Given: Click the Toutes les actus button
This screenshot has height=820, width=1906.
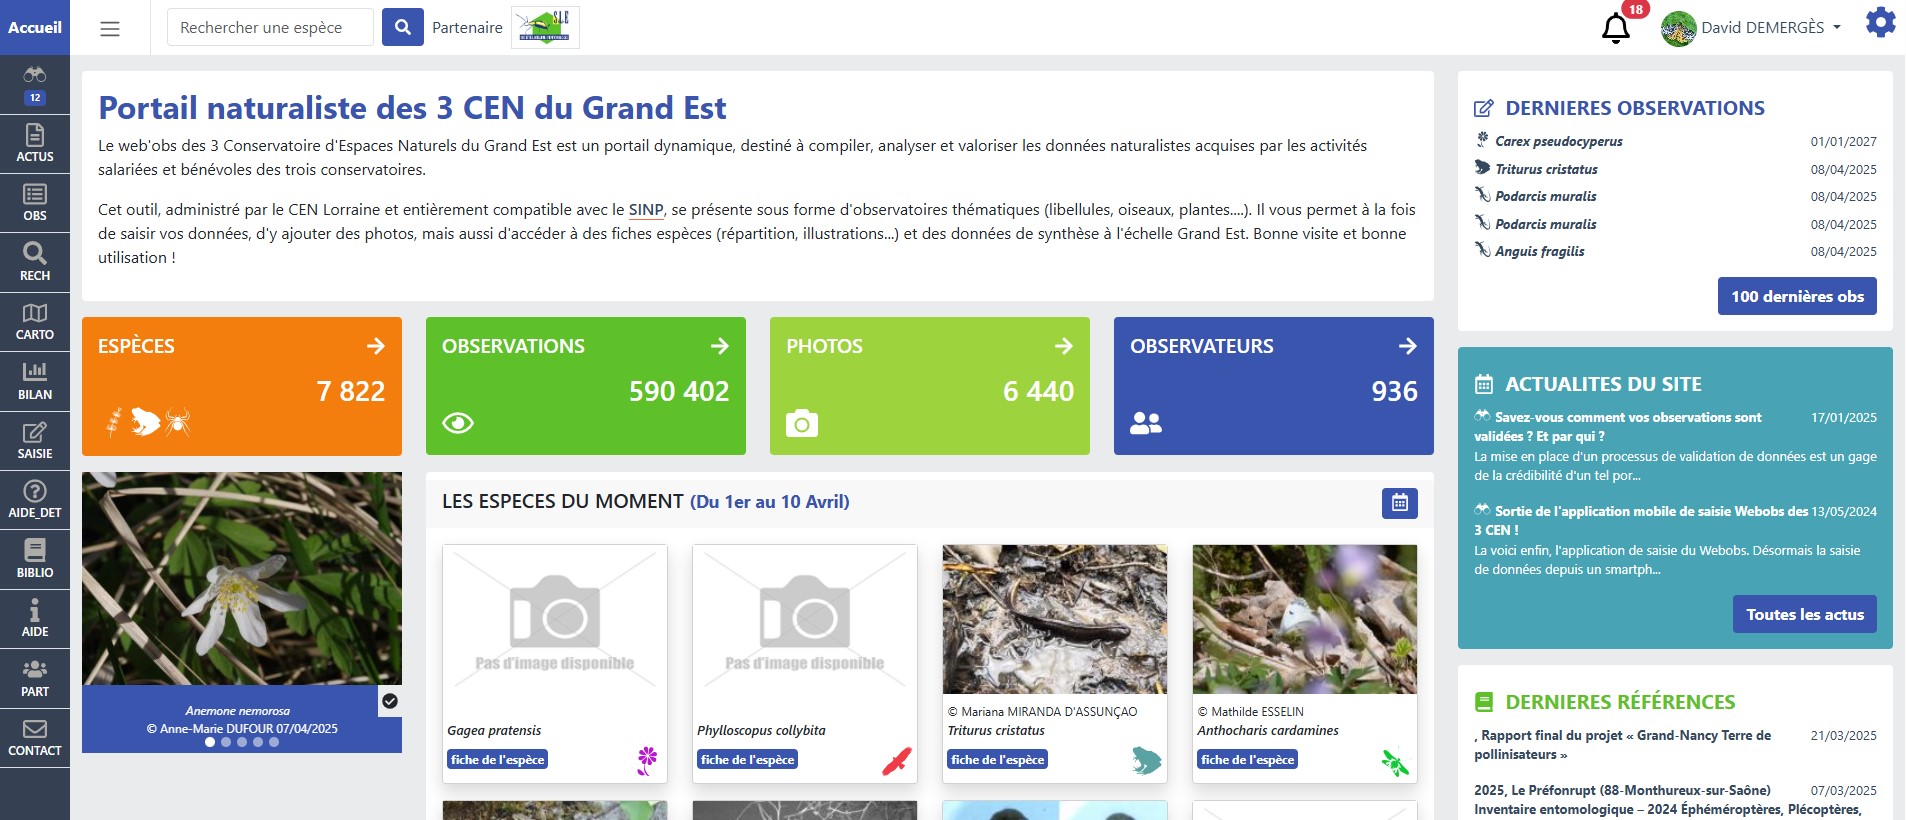Looking at the screenshot, I should click(1804, 614).
